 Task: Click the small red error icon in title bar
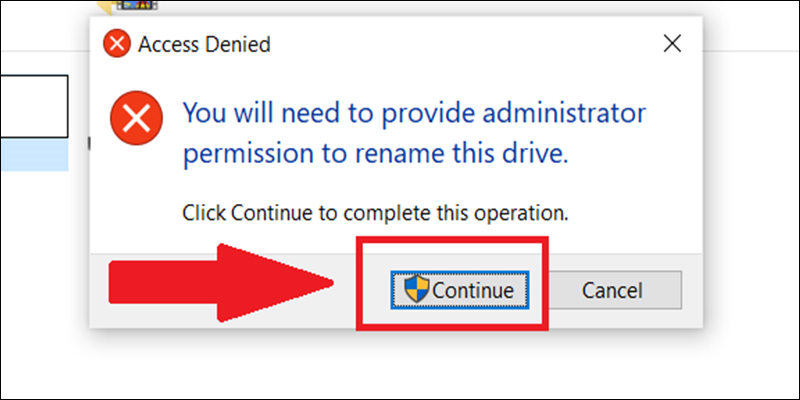pos(117,44)
